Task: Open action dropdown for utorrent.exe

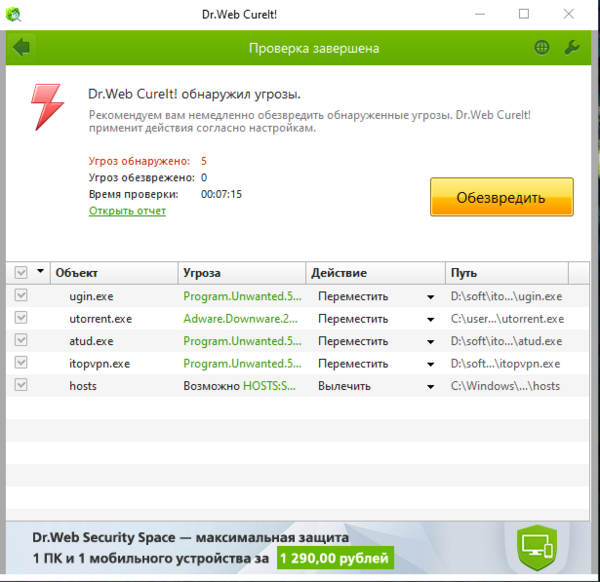Action: point(430,320)
